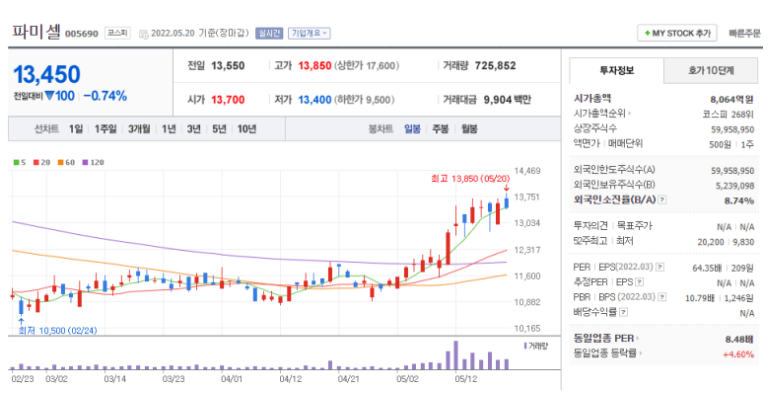Click the 최고 13,850 (05/20) chart label

tap(471, 179)
